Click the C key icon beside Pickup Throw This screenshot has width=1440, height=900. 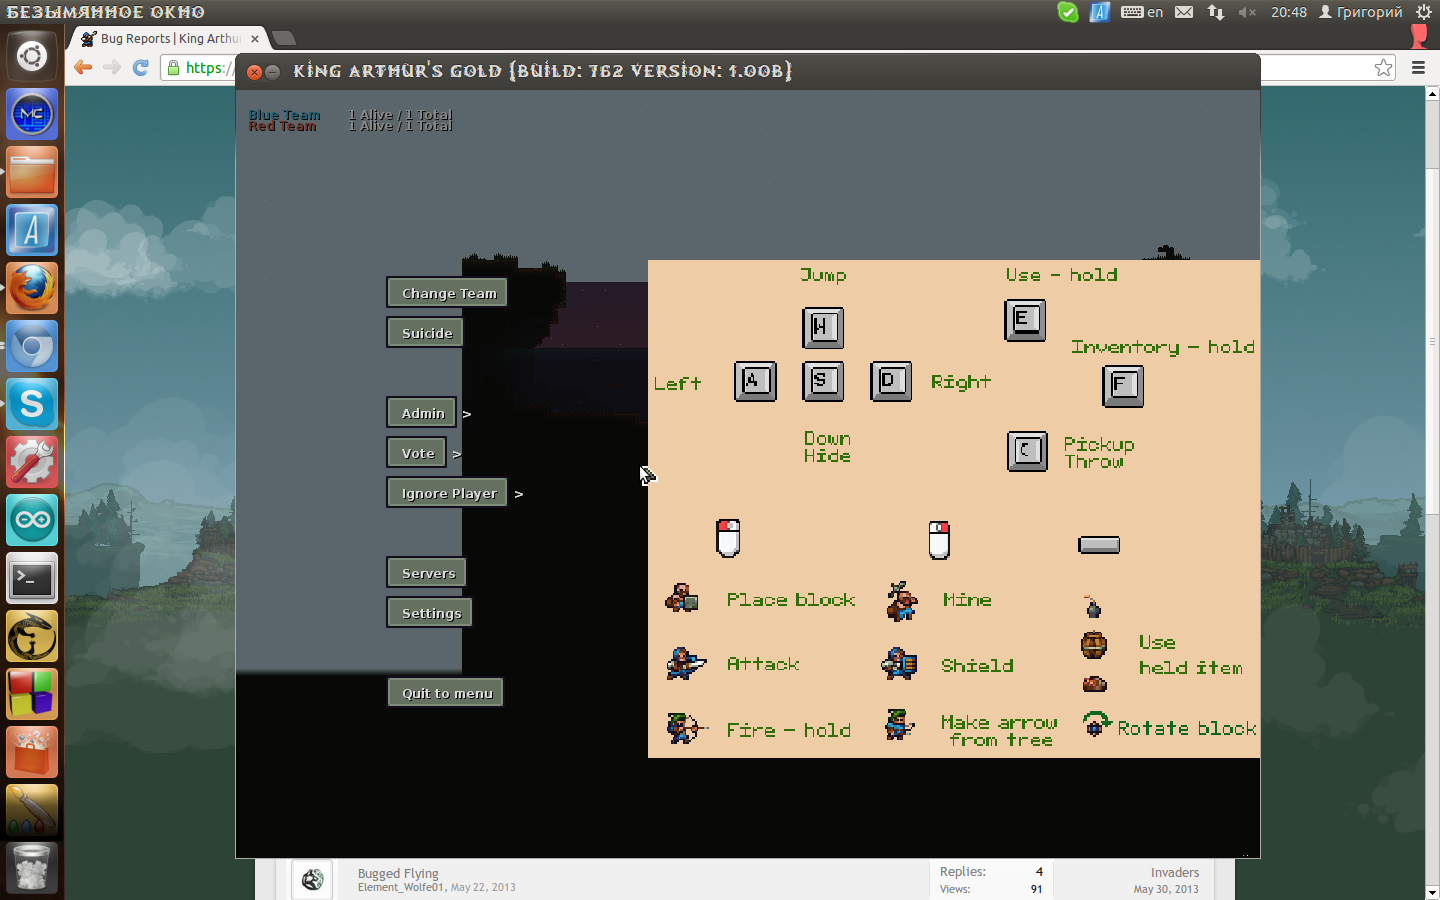pos(1027,451)
